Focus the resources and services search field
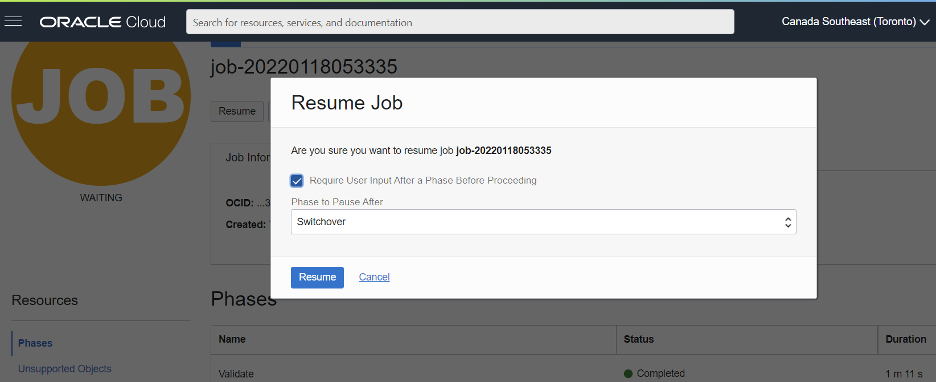The image size is (936, 382). click(x=460, y=22)
